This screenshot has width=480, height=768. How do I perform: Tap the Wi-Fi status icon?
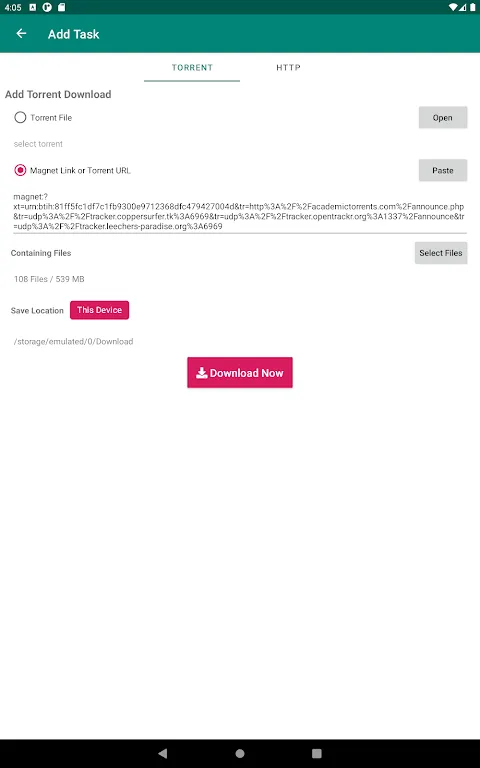coord(453,7)
